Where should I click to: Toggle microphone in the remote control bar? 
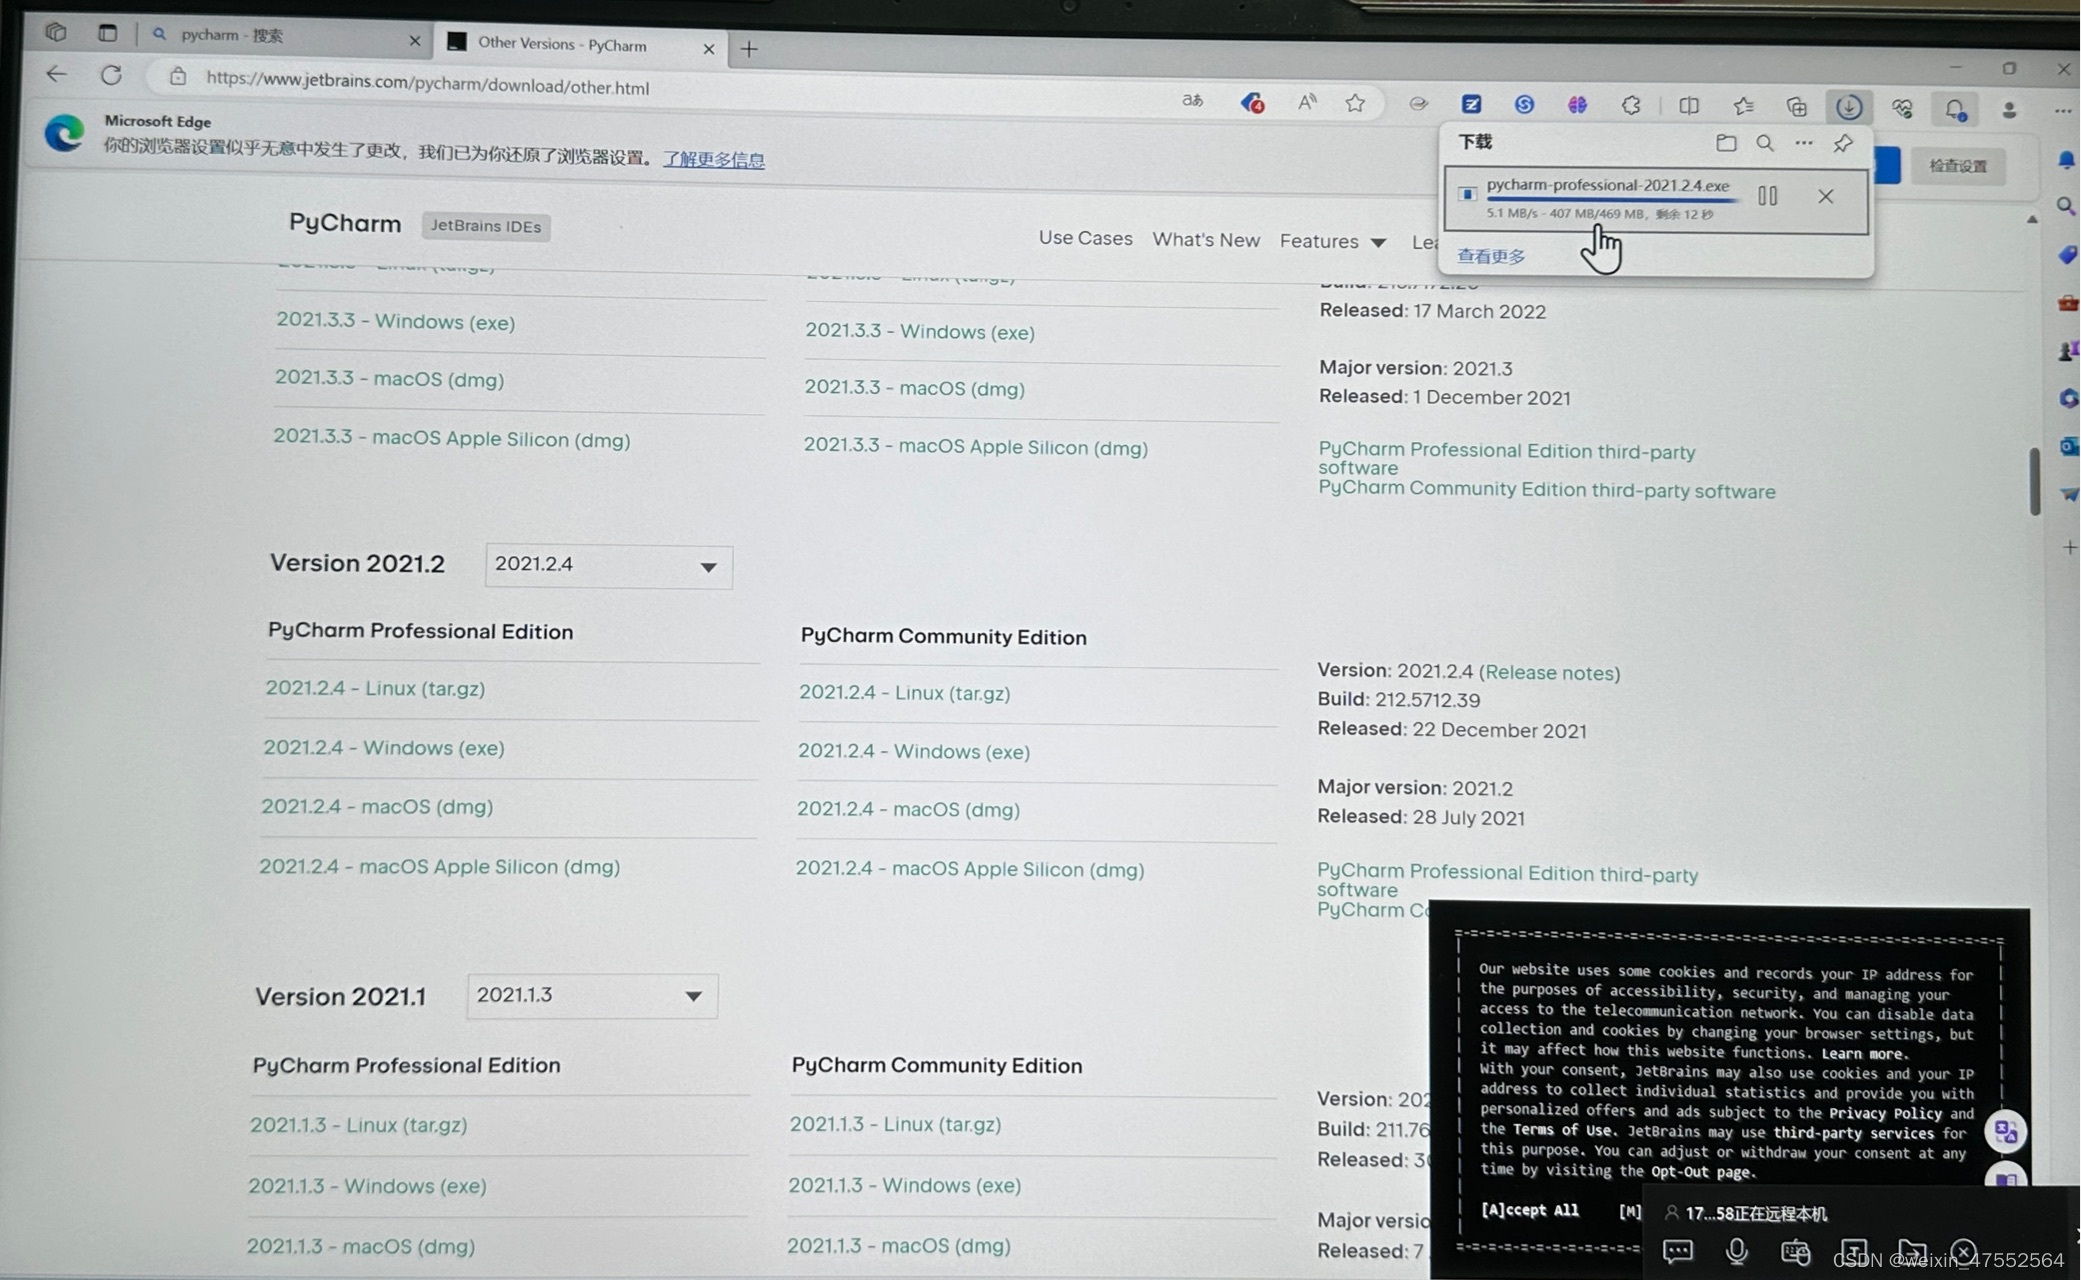coord(1737,1250)
